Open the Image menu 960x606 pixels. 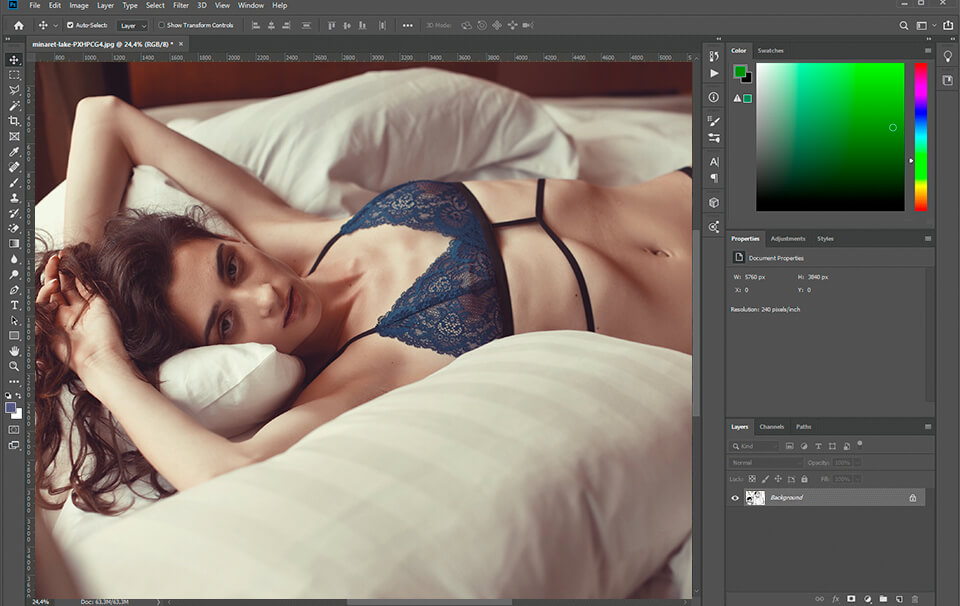tap(79, 6)
